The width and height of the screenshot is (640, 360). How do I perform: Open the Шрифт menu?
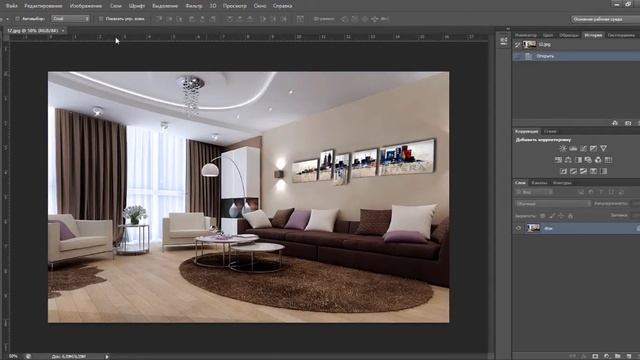[x=137, y=6]
